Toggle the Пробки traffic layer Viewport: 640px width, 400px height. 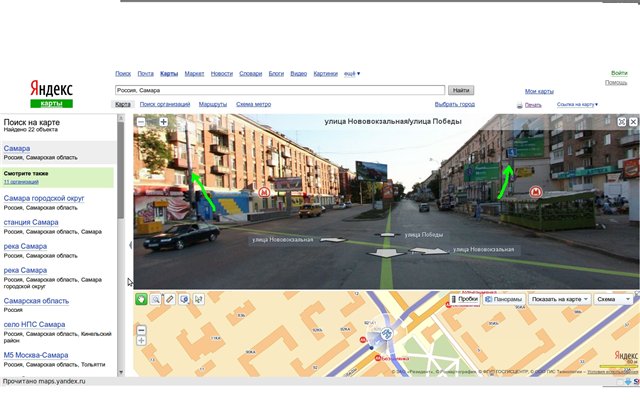click(x=465, y=299)
